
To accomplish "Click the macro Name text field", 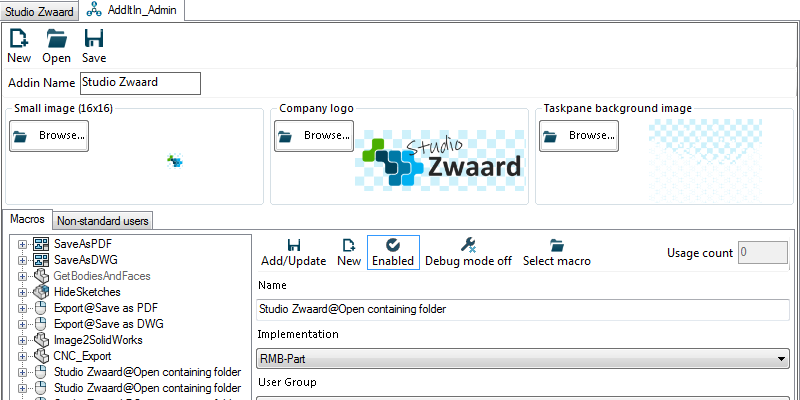I will (x=523, y=309).
